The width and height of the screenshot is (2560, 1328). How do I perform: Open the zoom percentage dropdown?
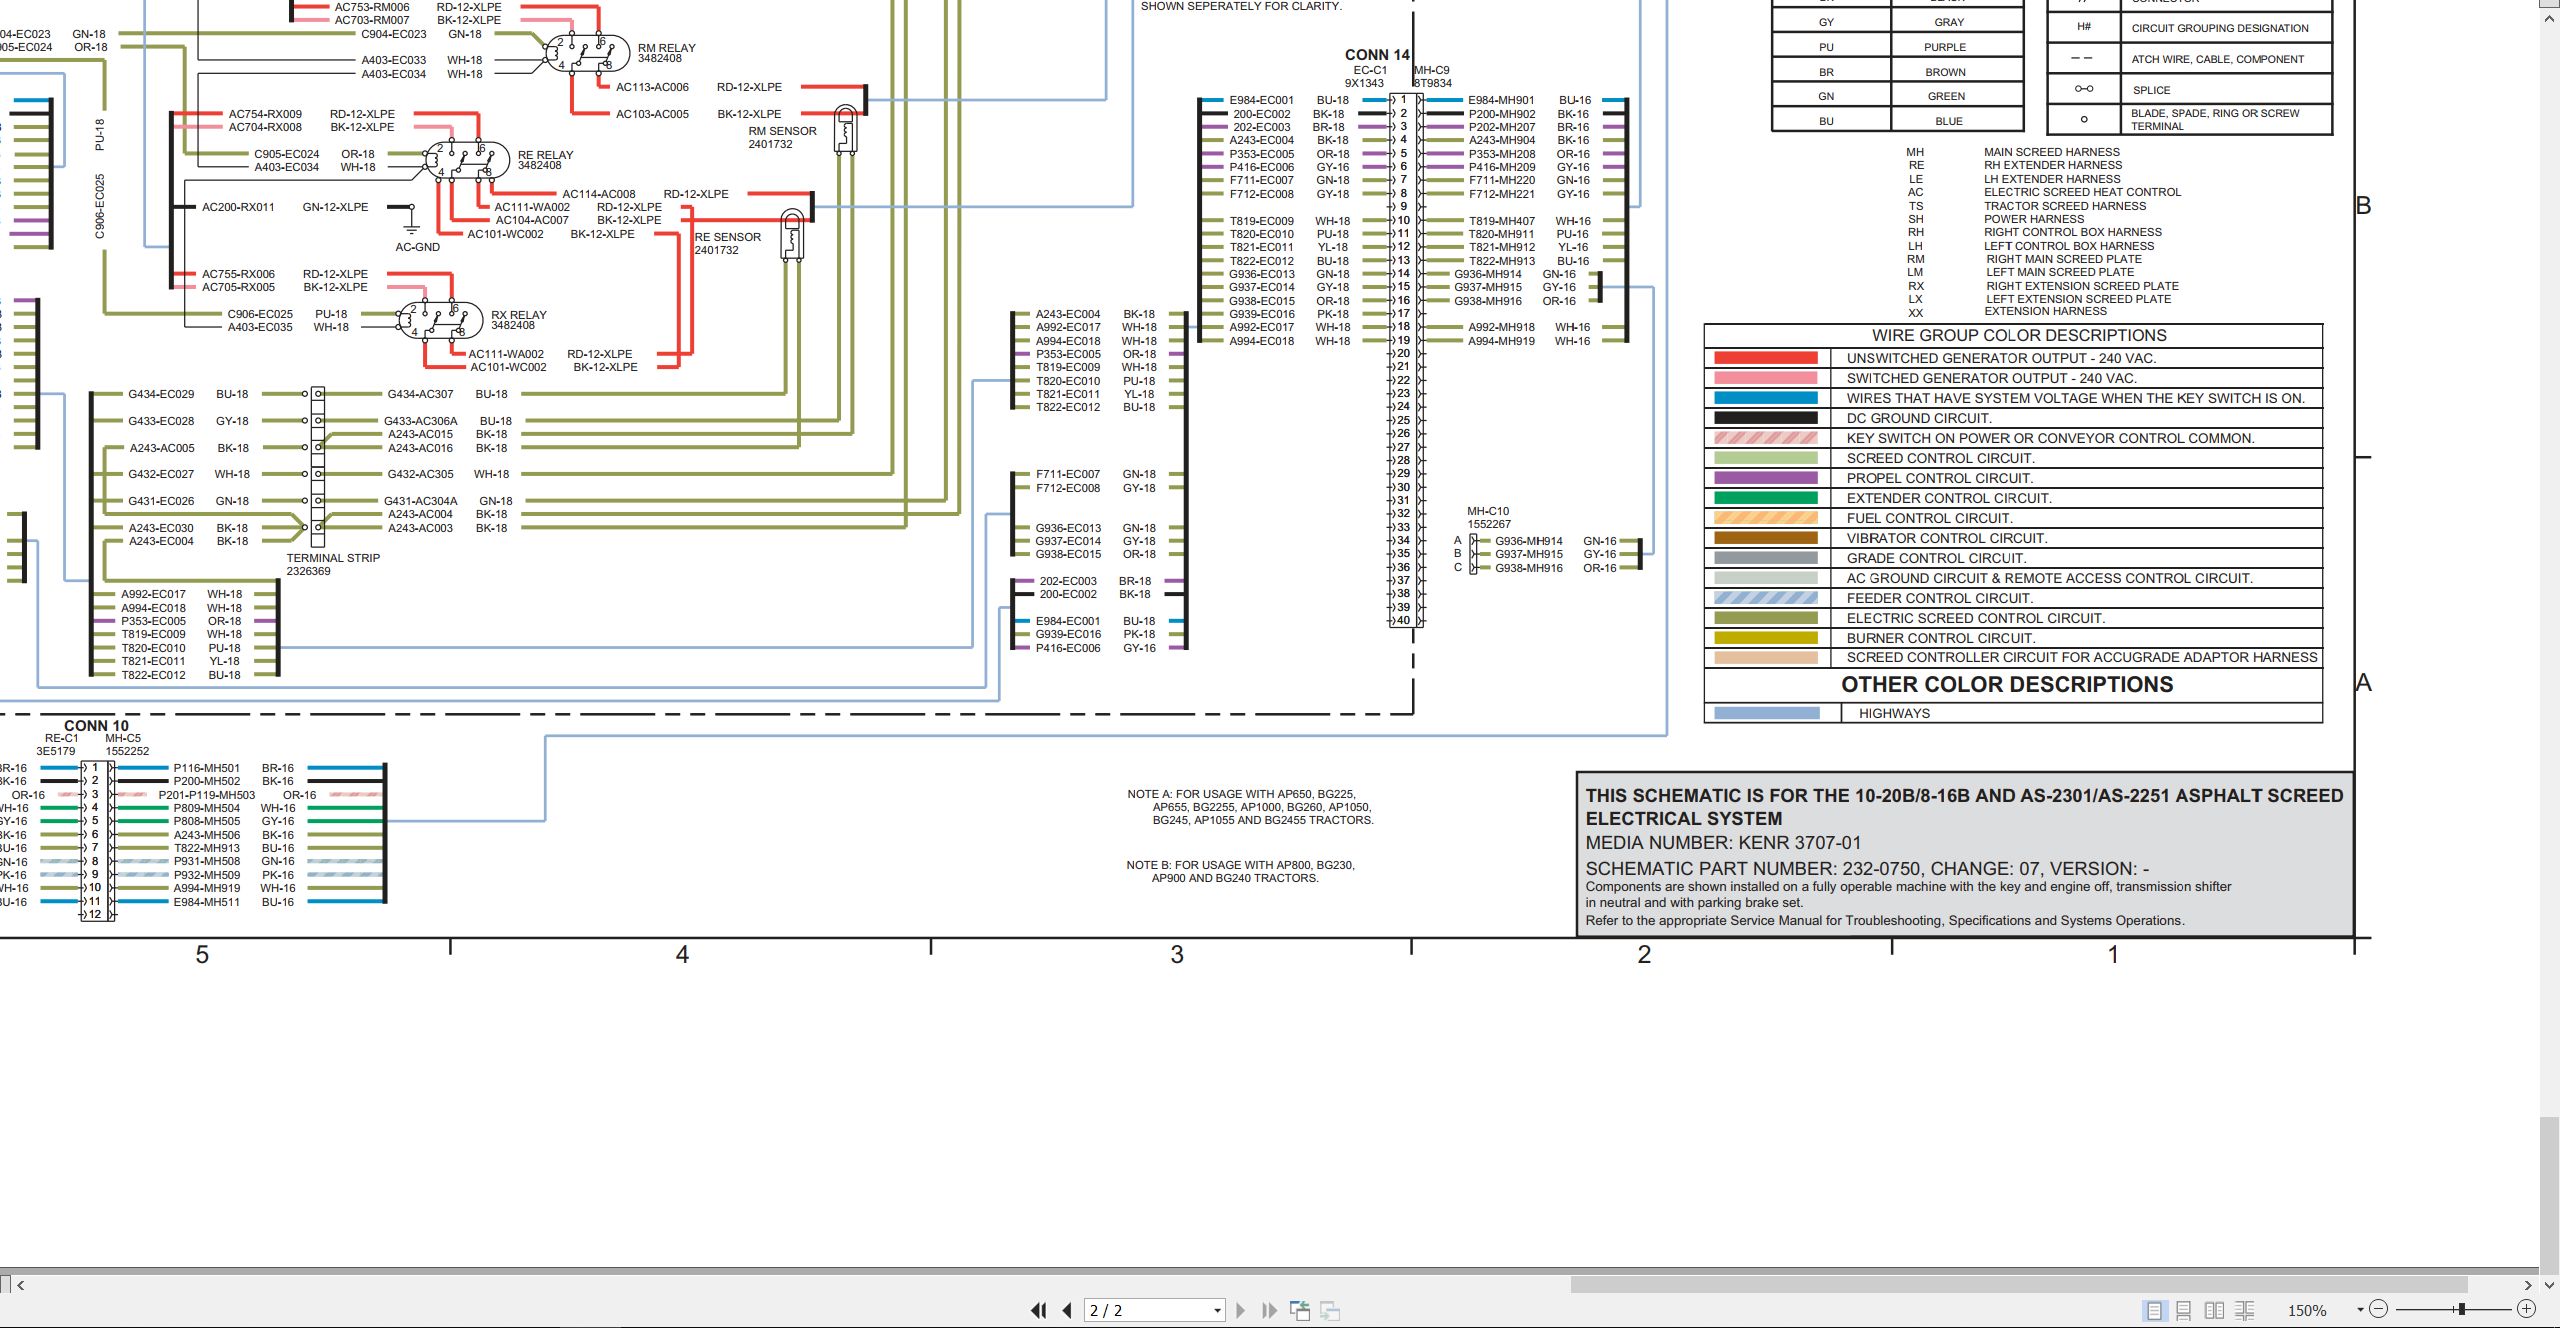[2360, 1310]
